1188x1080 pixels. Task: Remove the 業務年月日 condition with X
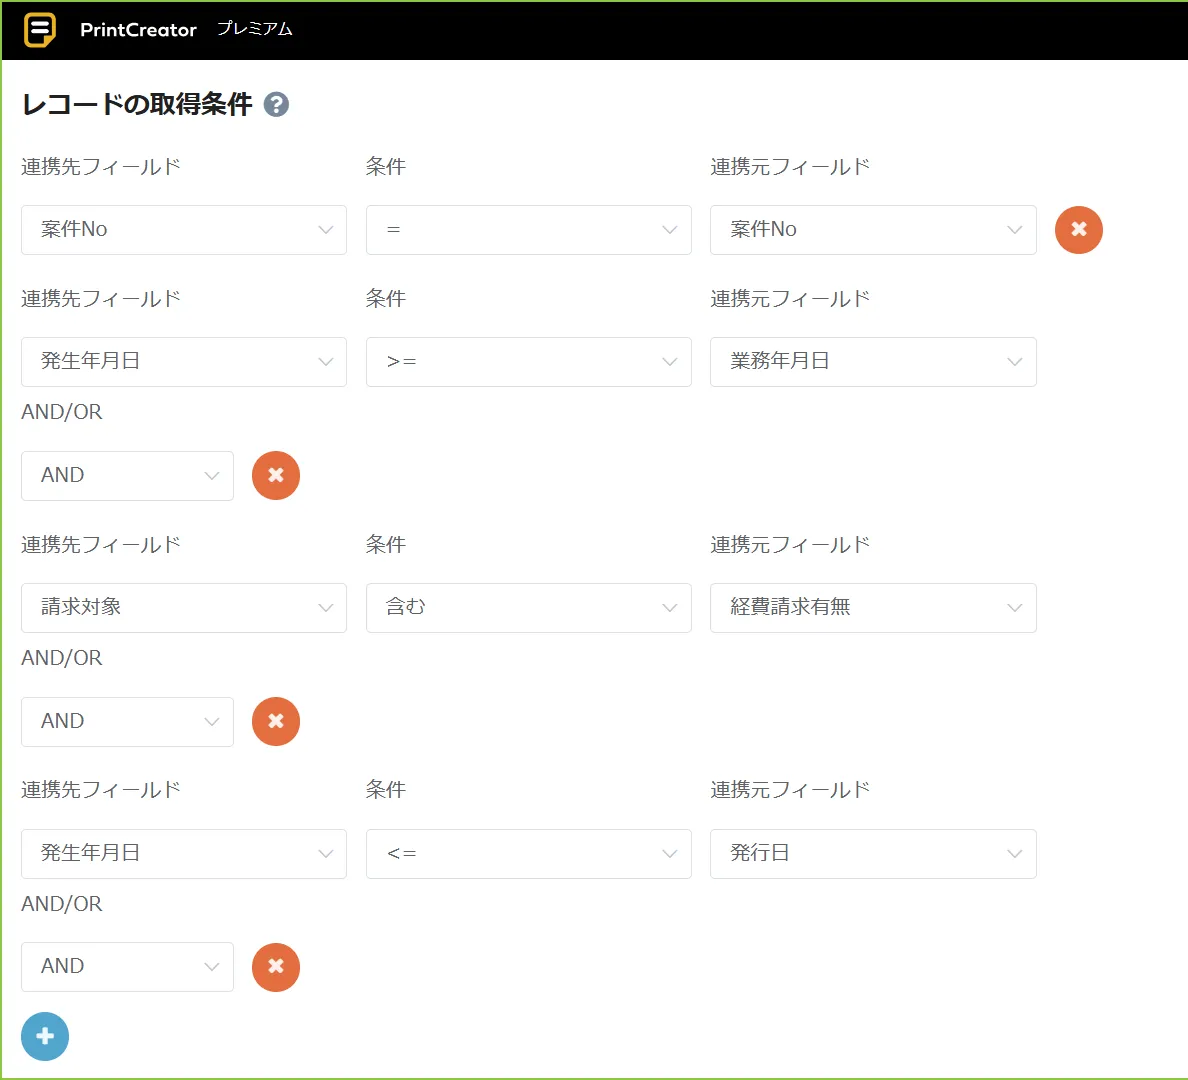[x=276, y=475]
